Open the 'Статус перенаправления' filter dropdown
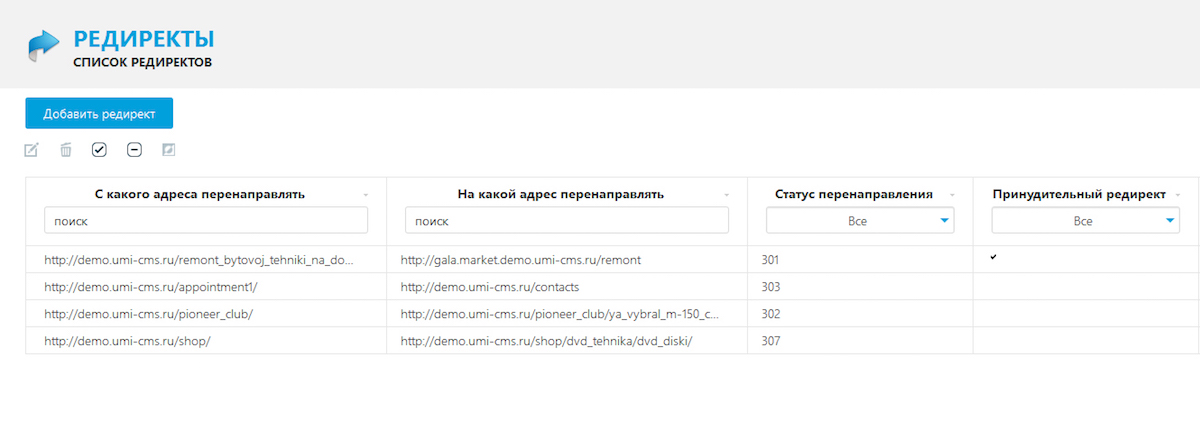Viewport: 1200px width, 430px height. coord(860,221)
